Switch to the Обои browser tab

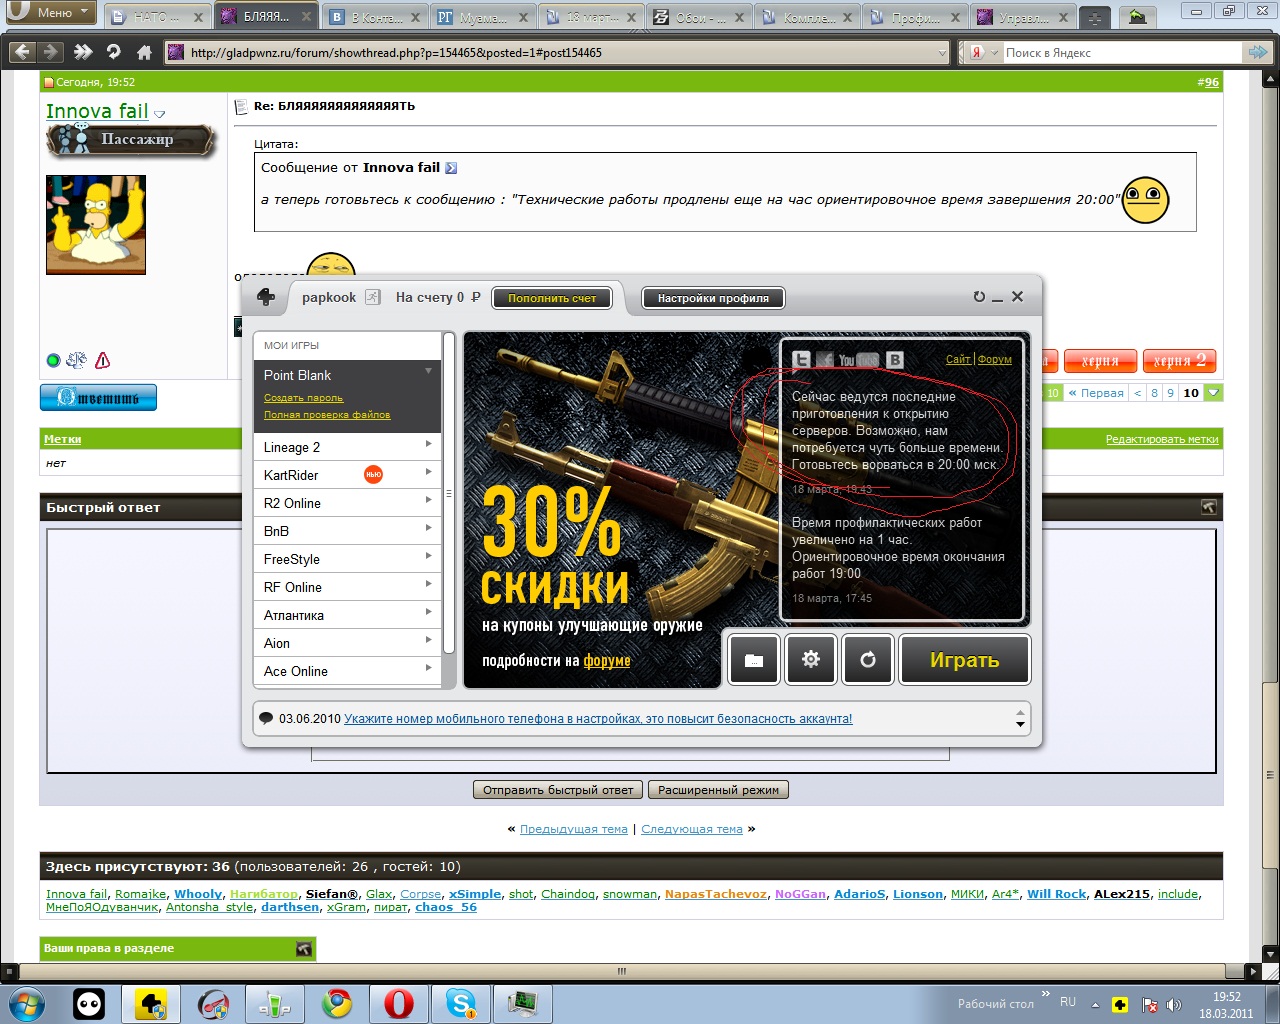pos(702,17)
